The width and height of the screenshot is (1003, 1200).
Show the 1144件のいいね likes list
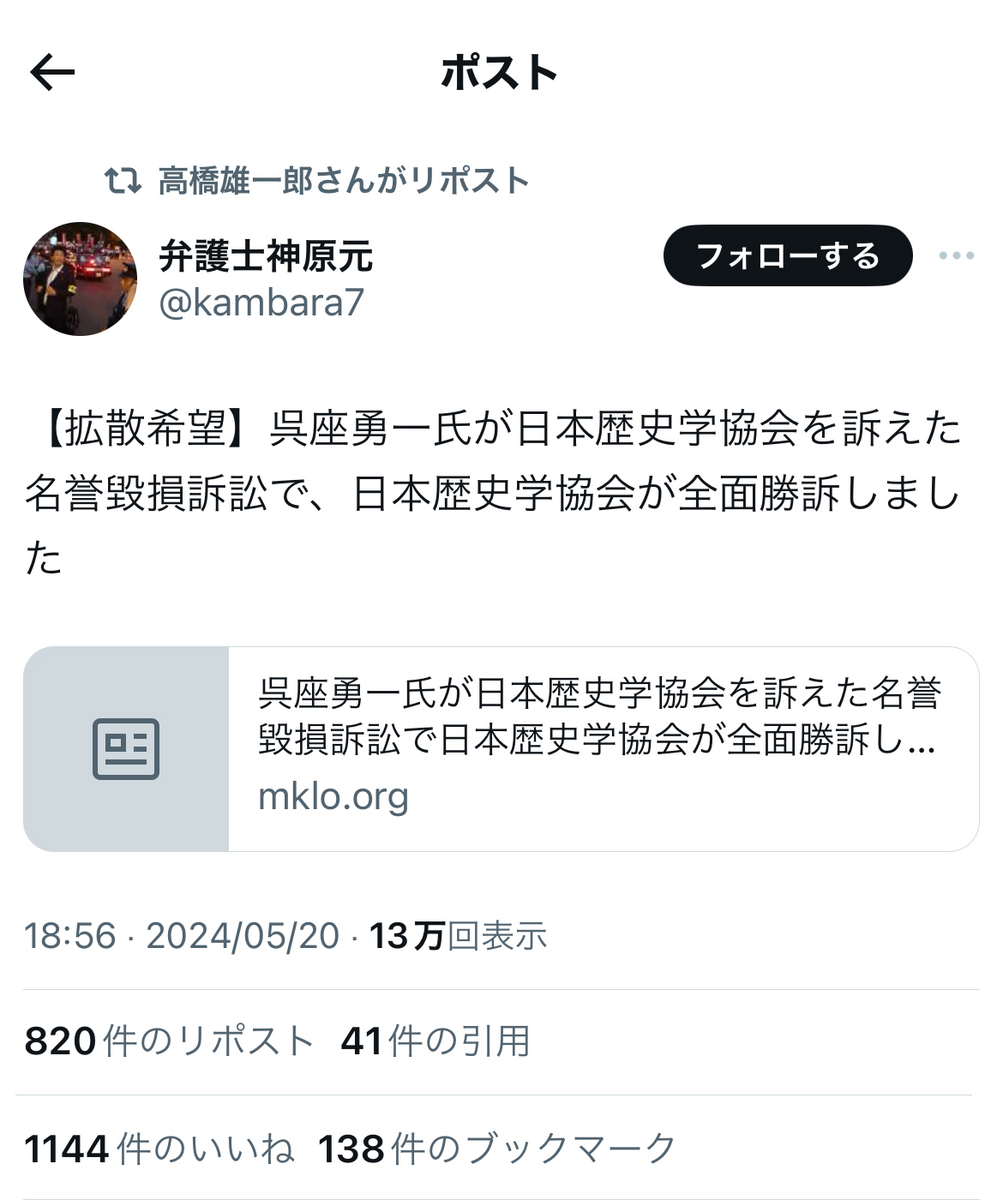tap(159, 1149)
